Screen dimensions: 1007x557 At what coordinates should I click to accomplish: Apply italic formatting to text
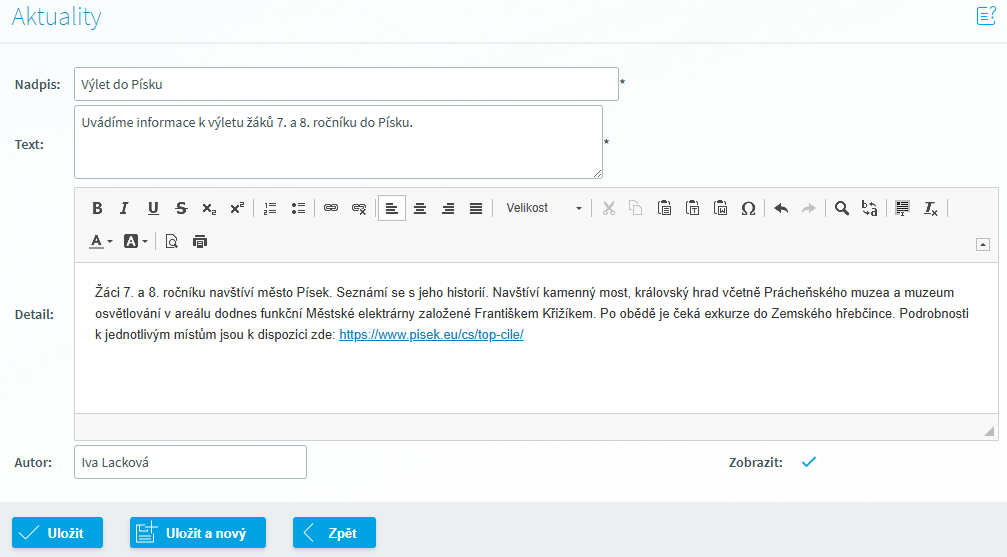click(125, 208)
